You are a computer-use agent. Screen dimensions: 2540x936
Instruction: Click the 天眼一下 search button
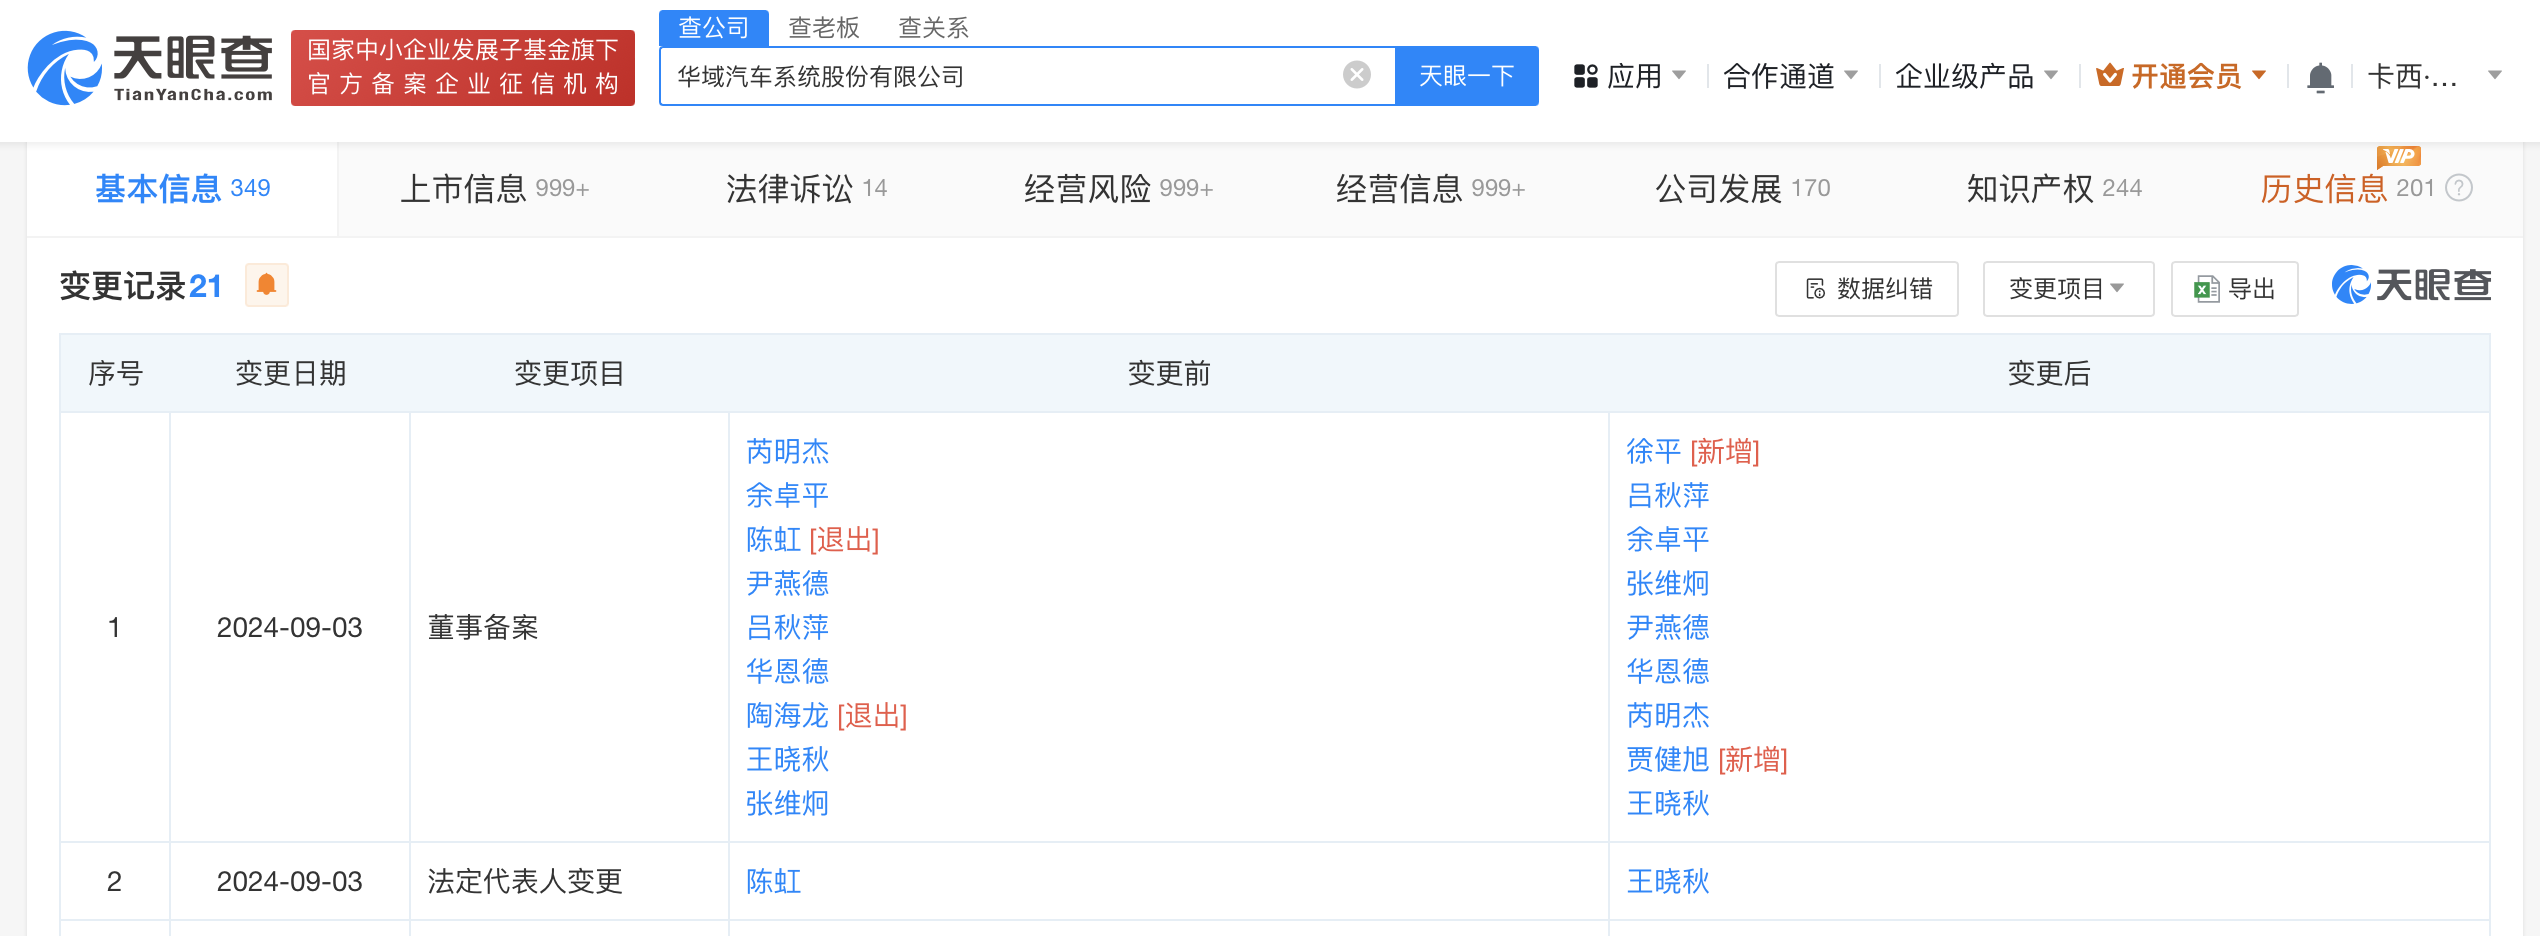(1466, 75)
